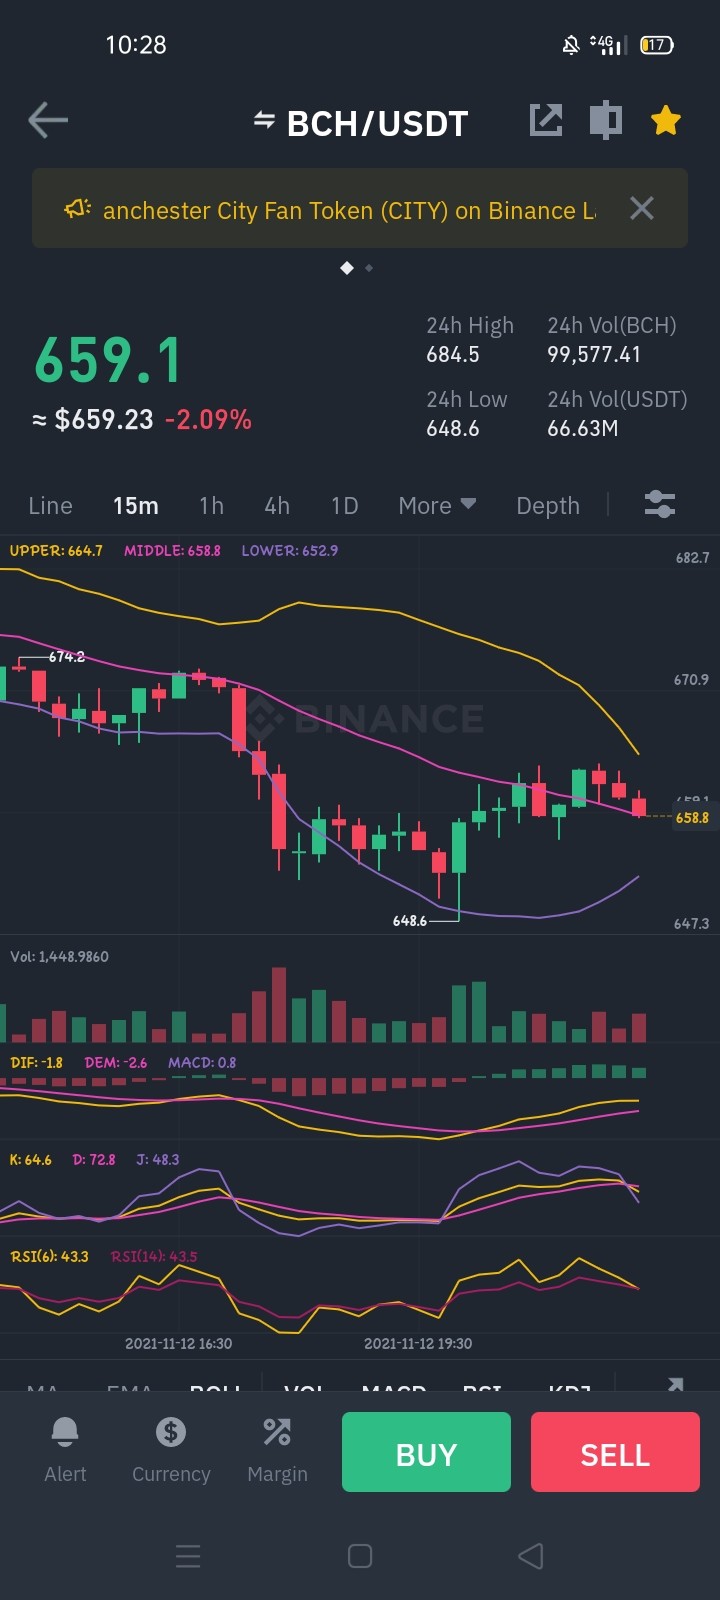
Task: Switch to the 1h timeframe
Action: (x=211, y=506)
